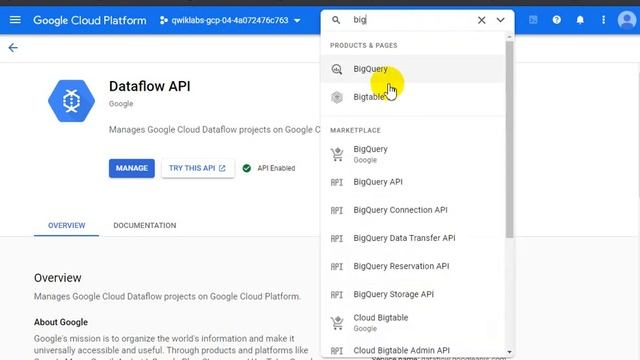Click the Bigtable product icon

tap(337, 97)
